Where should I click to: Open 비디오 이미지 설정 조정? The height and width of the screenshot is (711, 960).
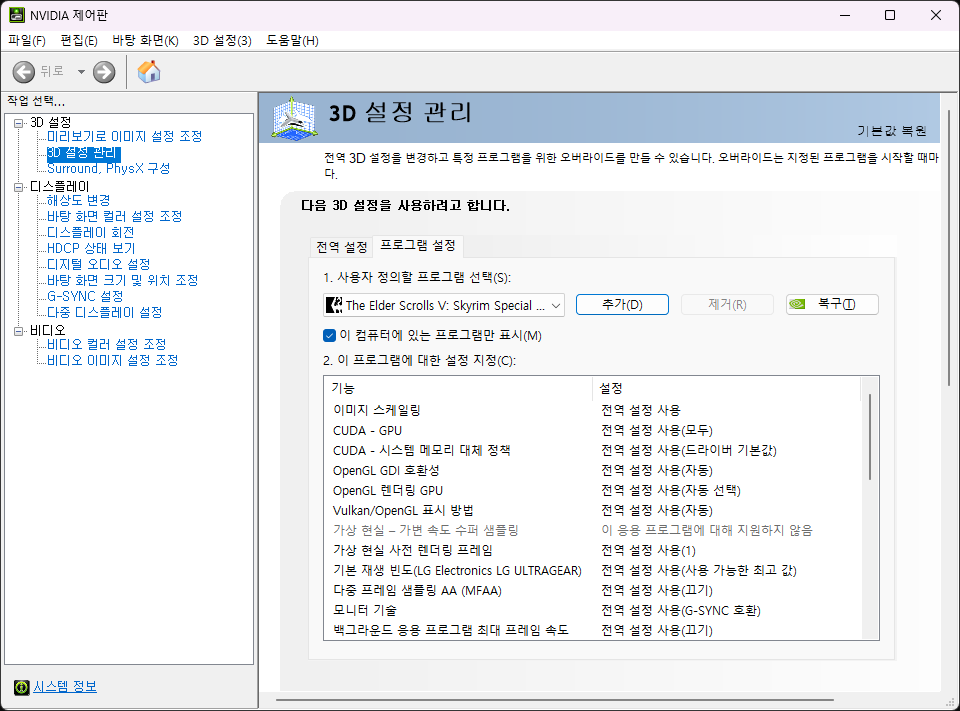coord(113,360)
